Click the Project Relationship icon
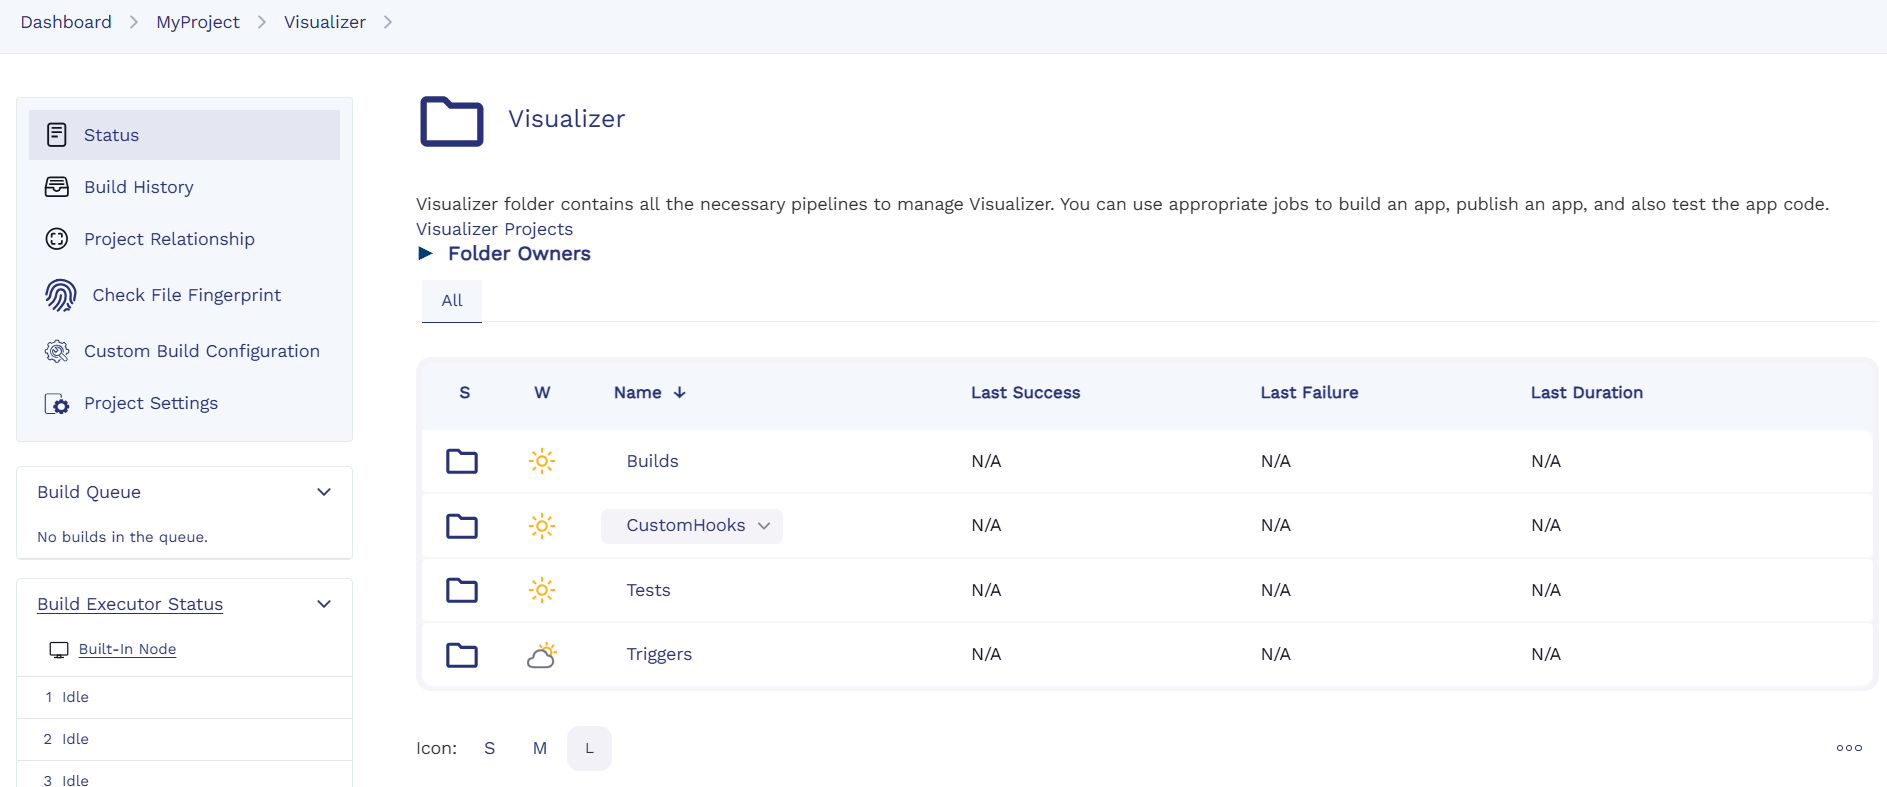 pyautogui.click(x=57, y=239)
